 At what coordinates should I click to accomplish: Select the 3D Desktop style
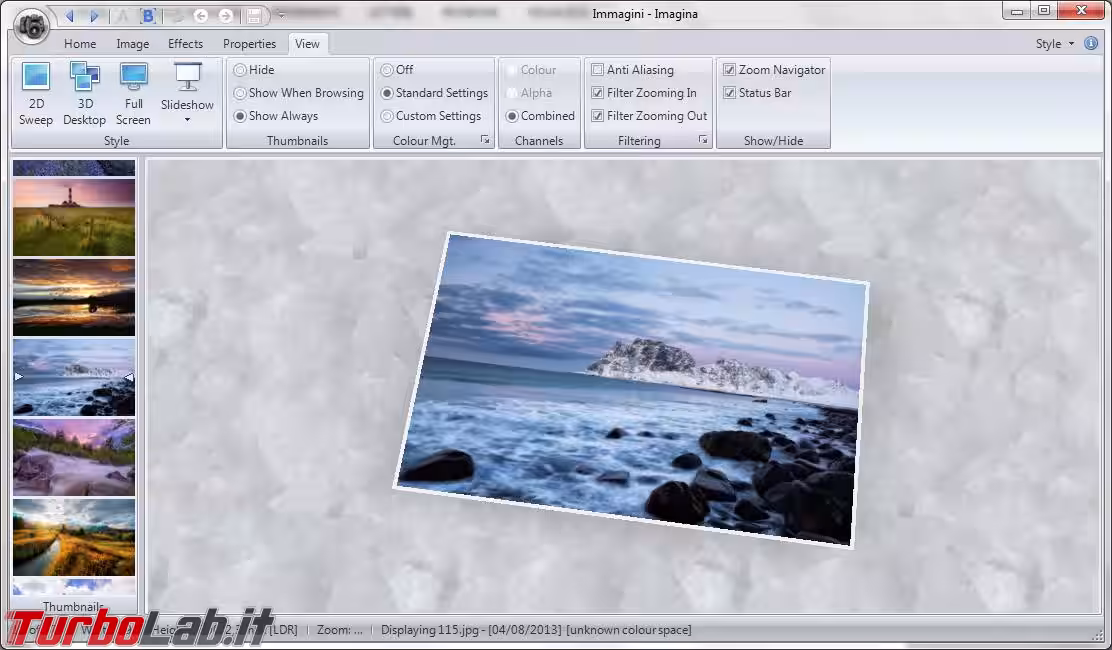tap(84, 93)
